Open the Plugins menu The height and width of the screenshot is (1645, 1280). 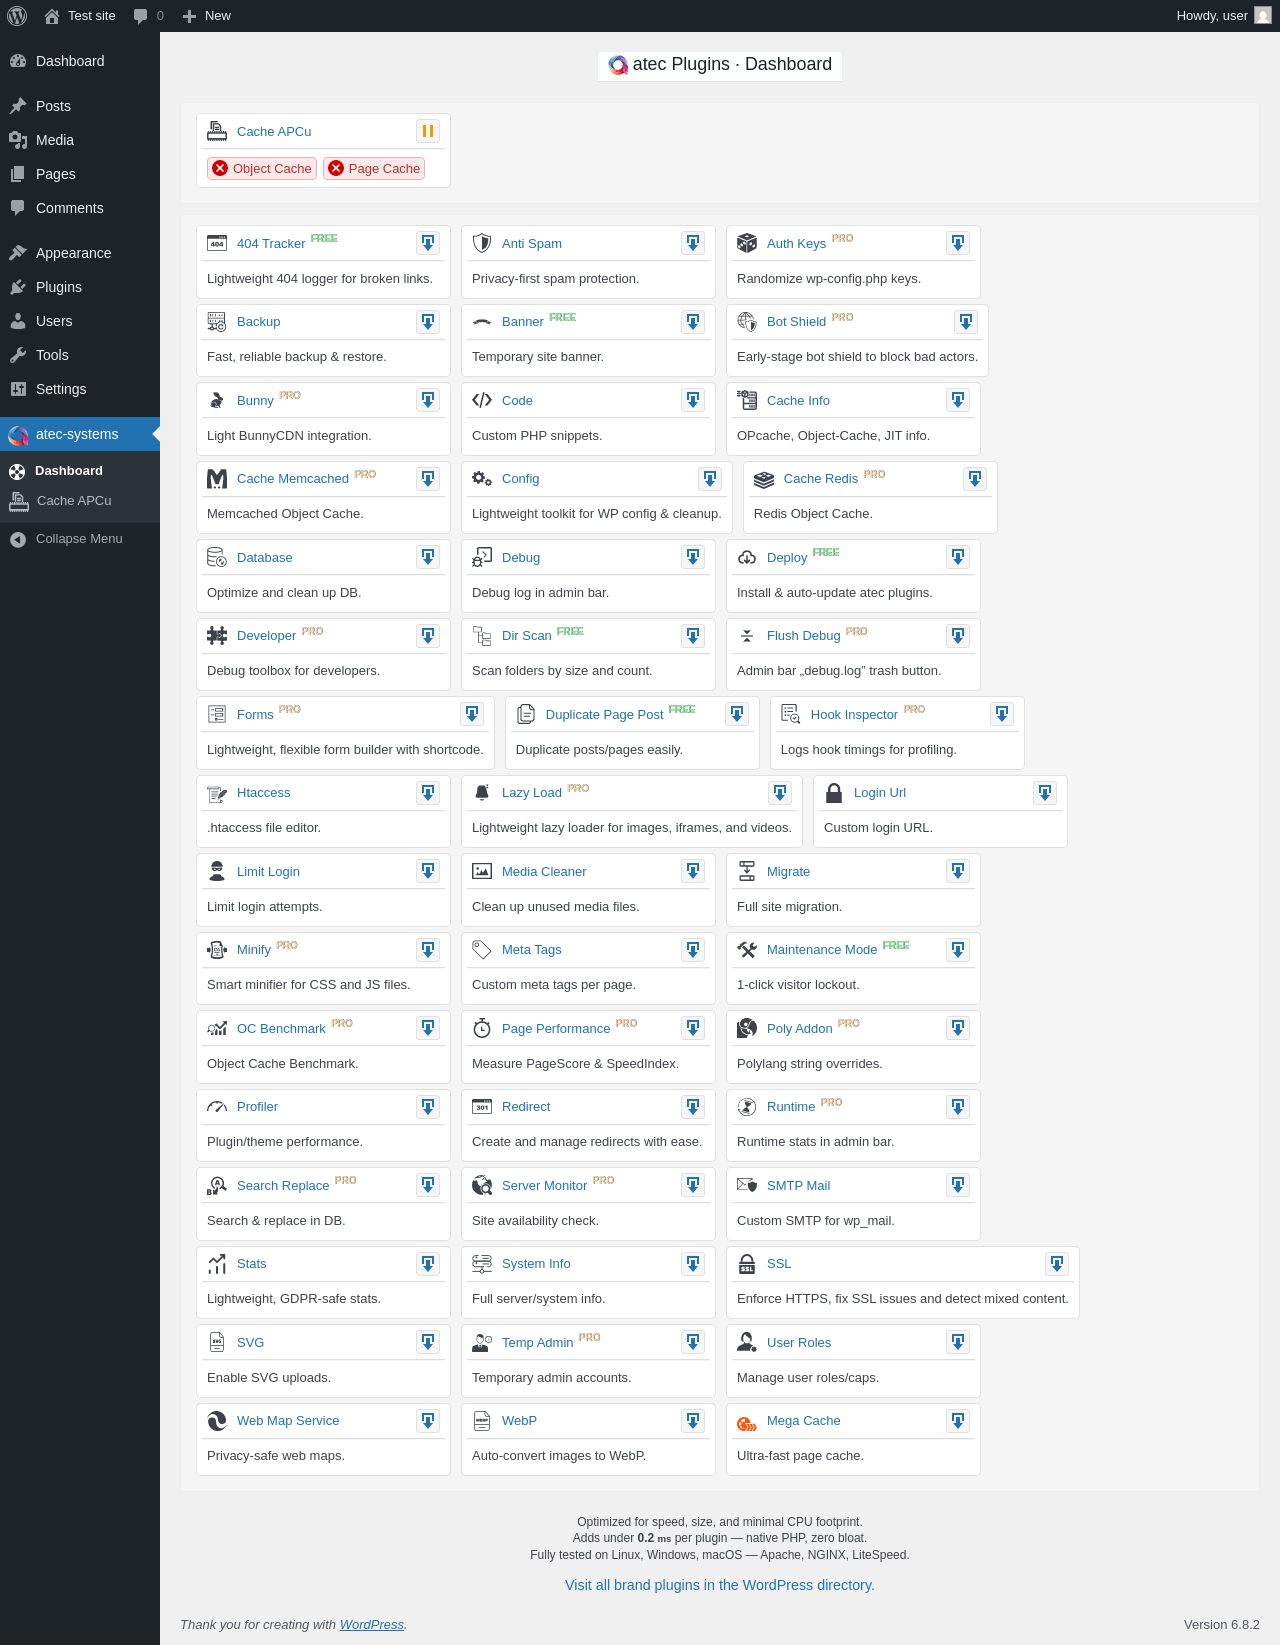click(80, 287)
